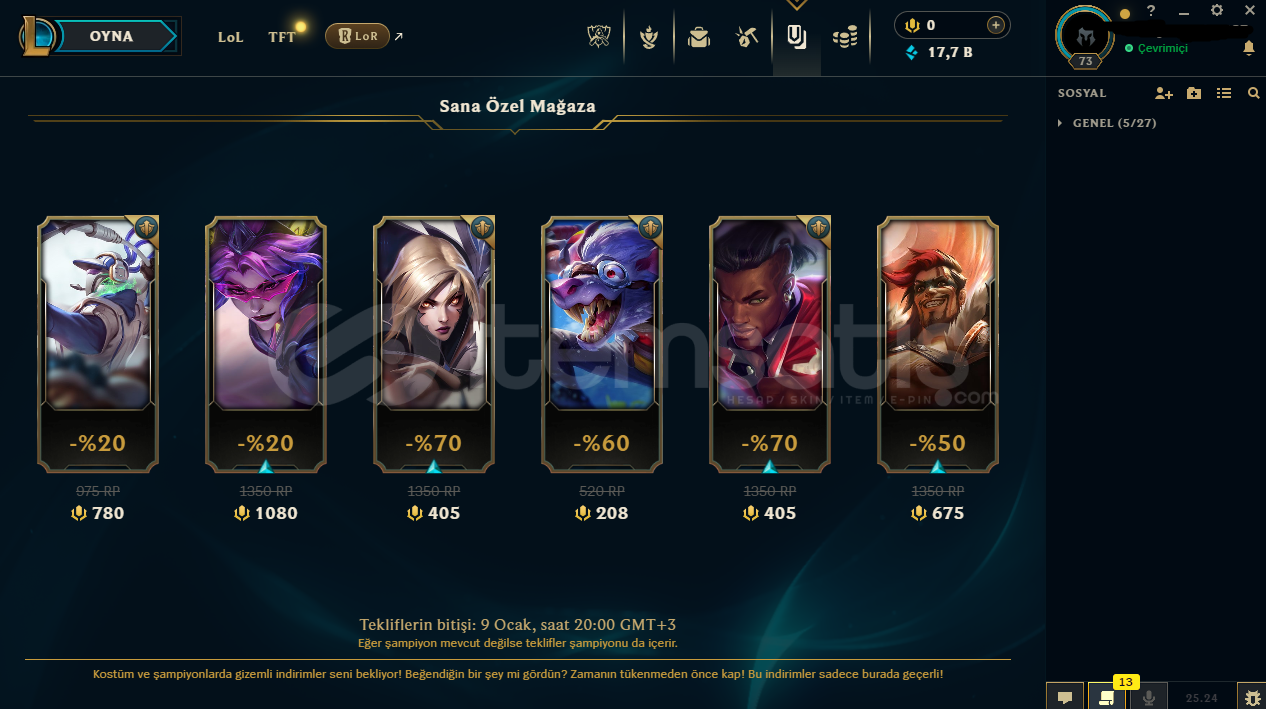Toggle the microphone voice icon
Viewport: 1266px width, 709px height.
pyautogui.click(x=1149, y=697)
